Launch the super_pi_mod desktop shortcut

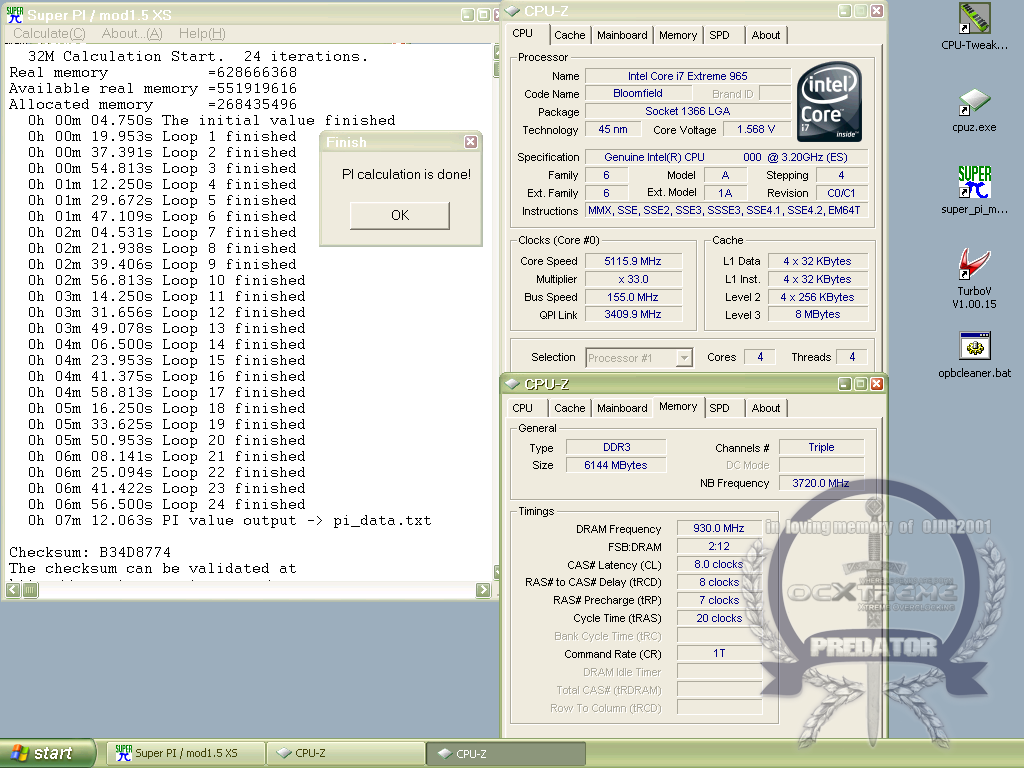[x=974, y=189]
